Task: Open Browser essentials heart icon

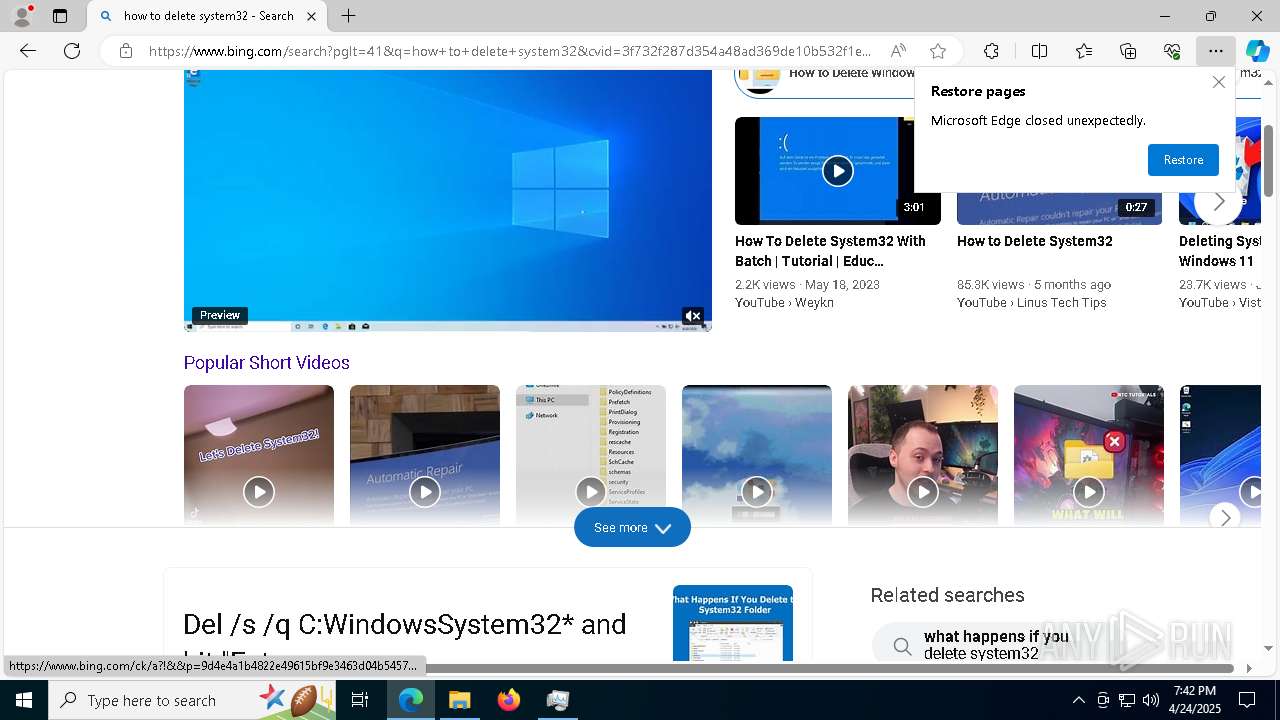Action: pos(1172,51)
